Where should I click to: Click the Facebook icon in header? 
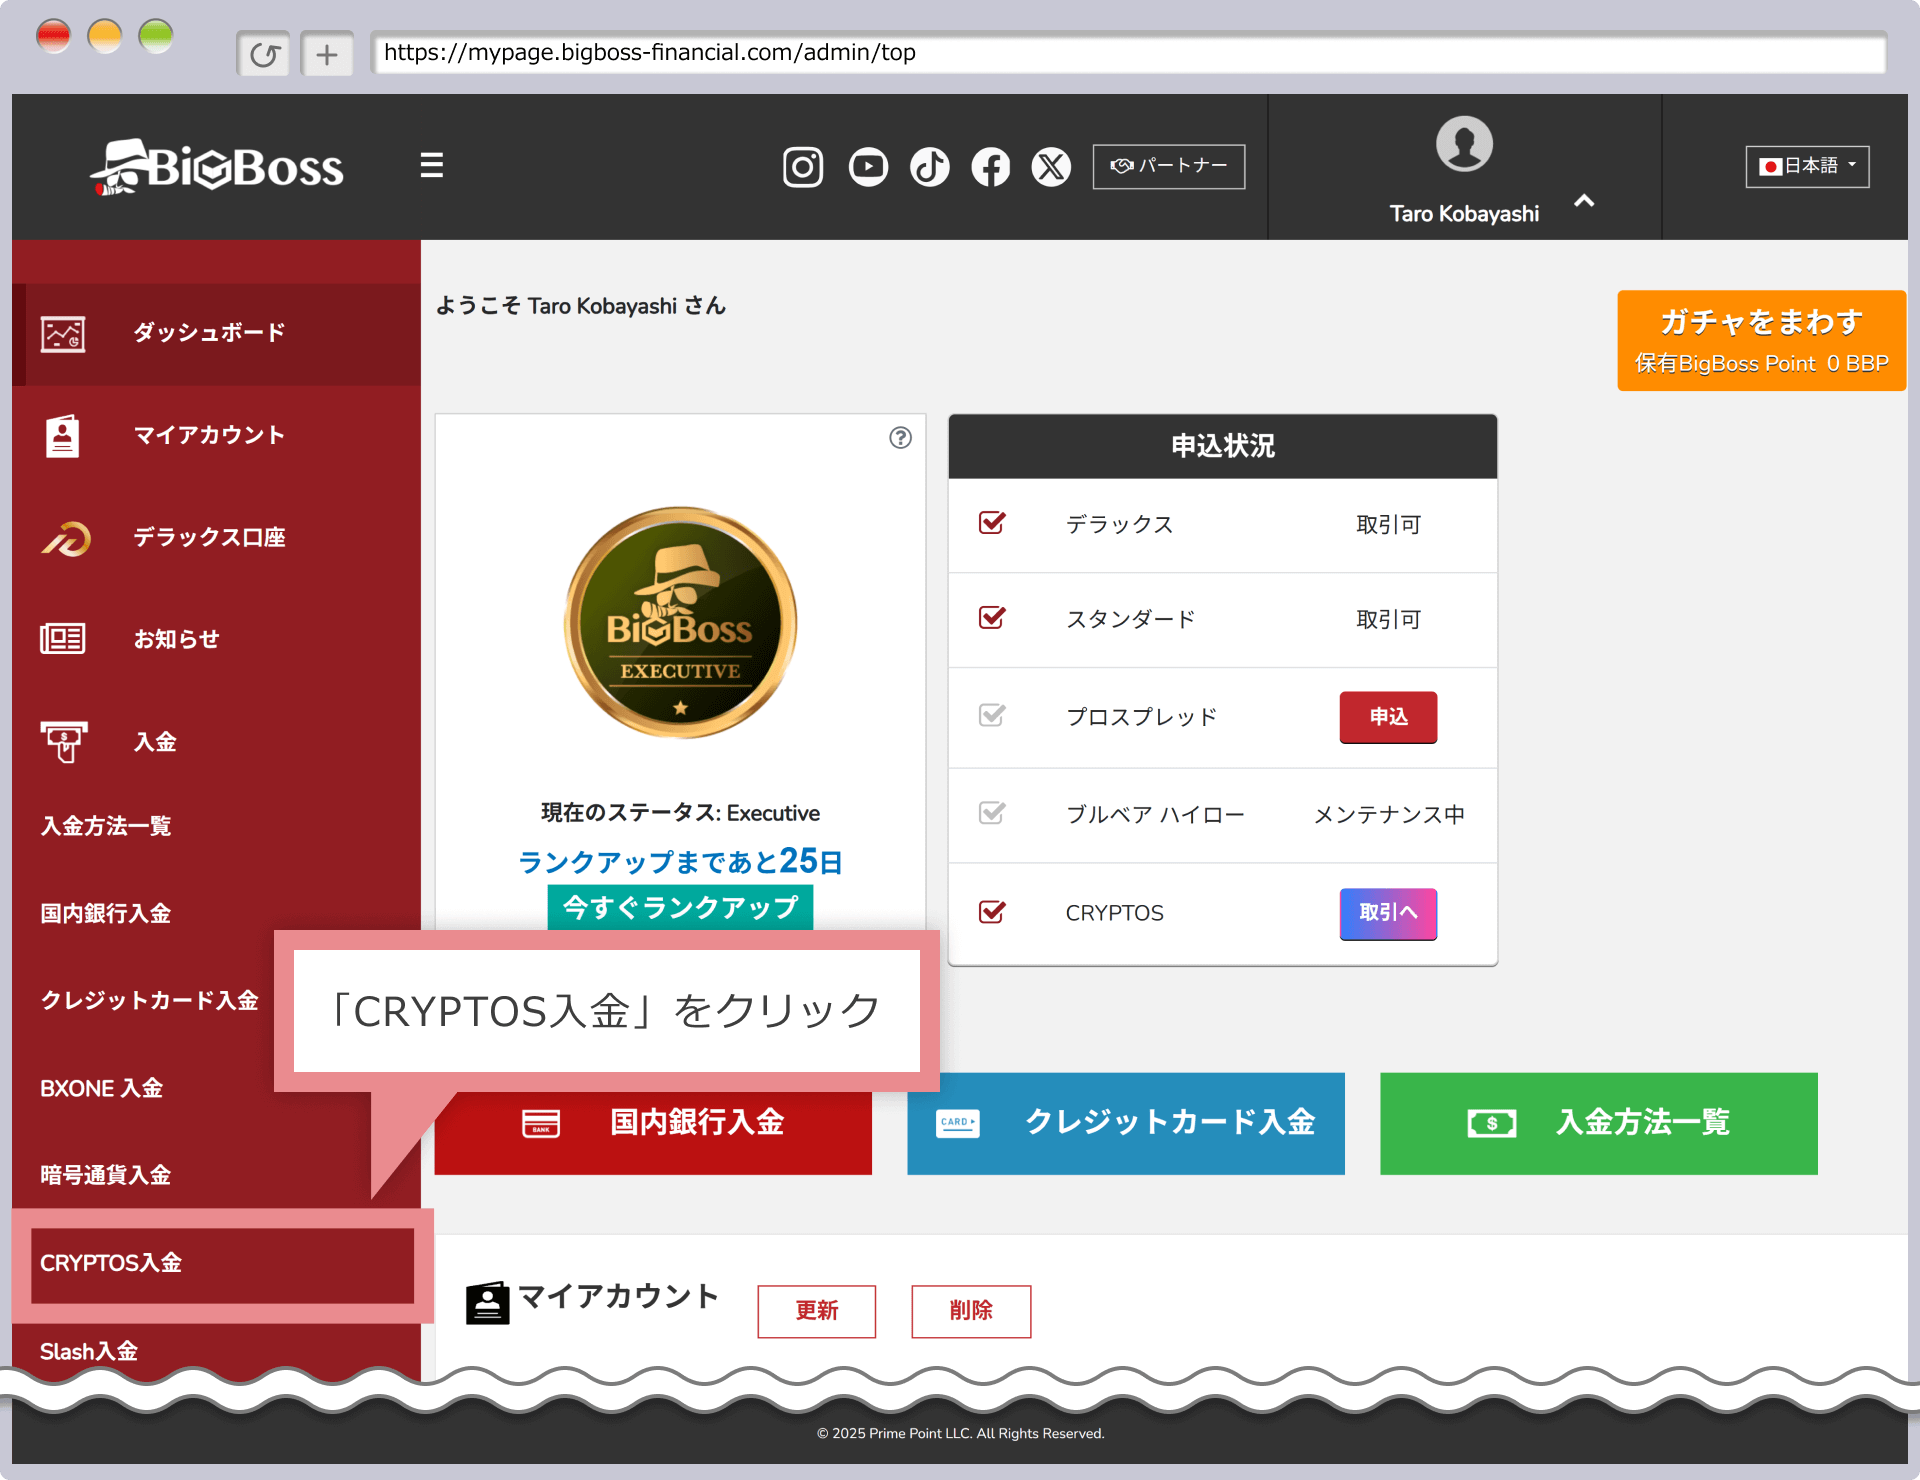click(x=990, y=167)
